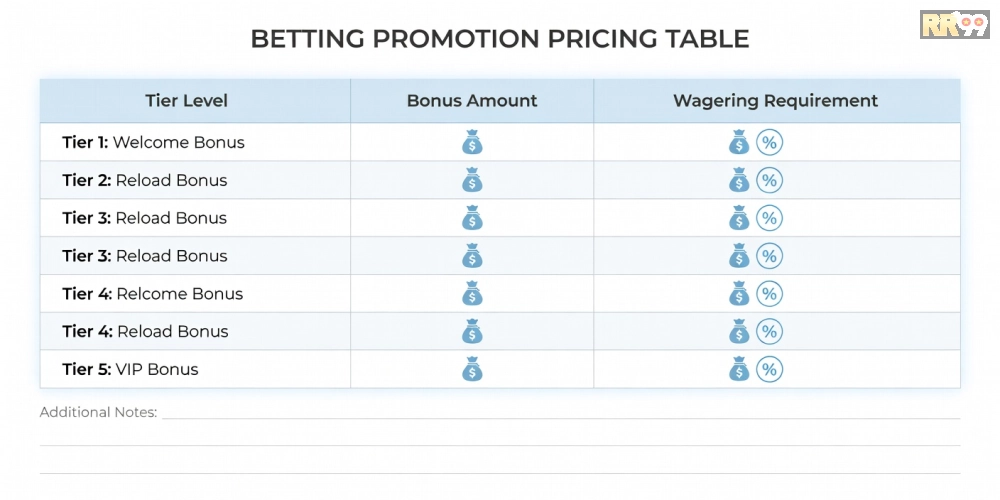This screenshot has height=500, width=1000.
Task: Click Tier 2 Reload Bonus Amount money bag
Action: [472, 181]
